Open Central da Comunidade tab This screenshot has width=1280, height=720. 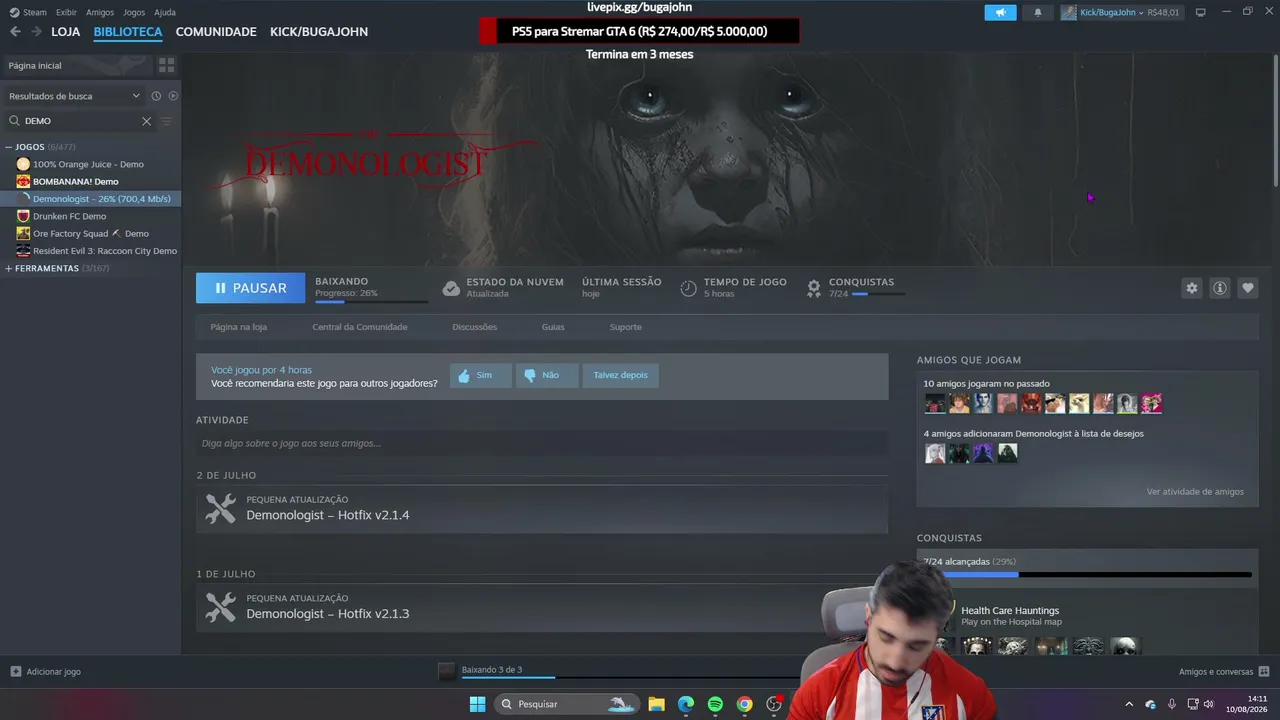coord(360,327)
